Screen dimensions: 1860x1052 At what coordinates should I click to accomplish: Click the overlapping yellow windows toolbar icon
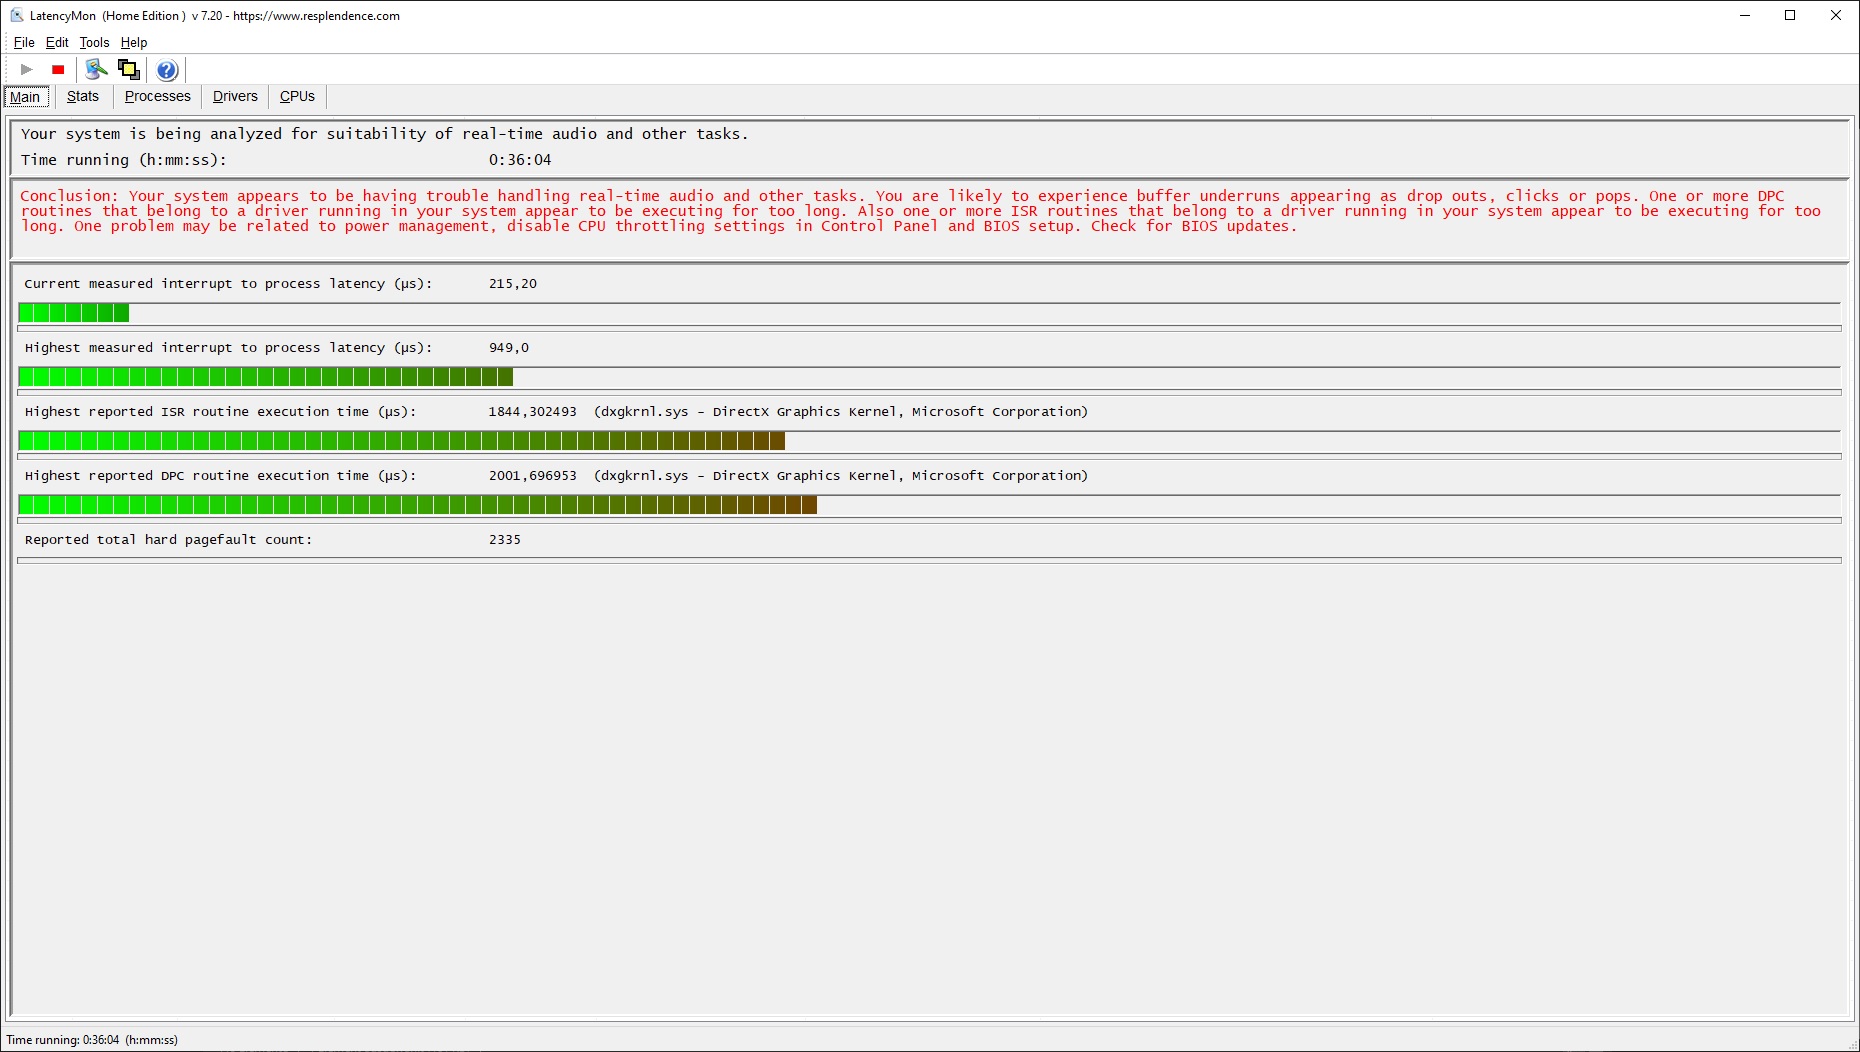click(128, 69)
